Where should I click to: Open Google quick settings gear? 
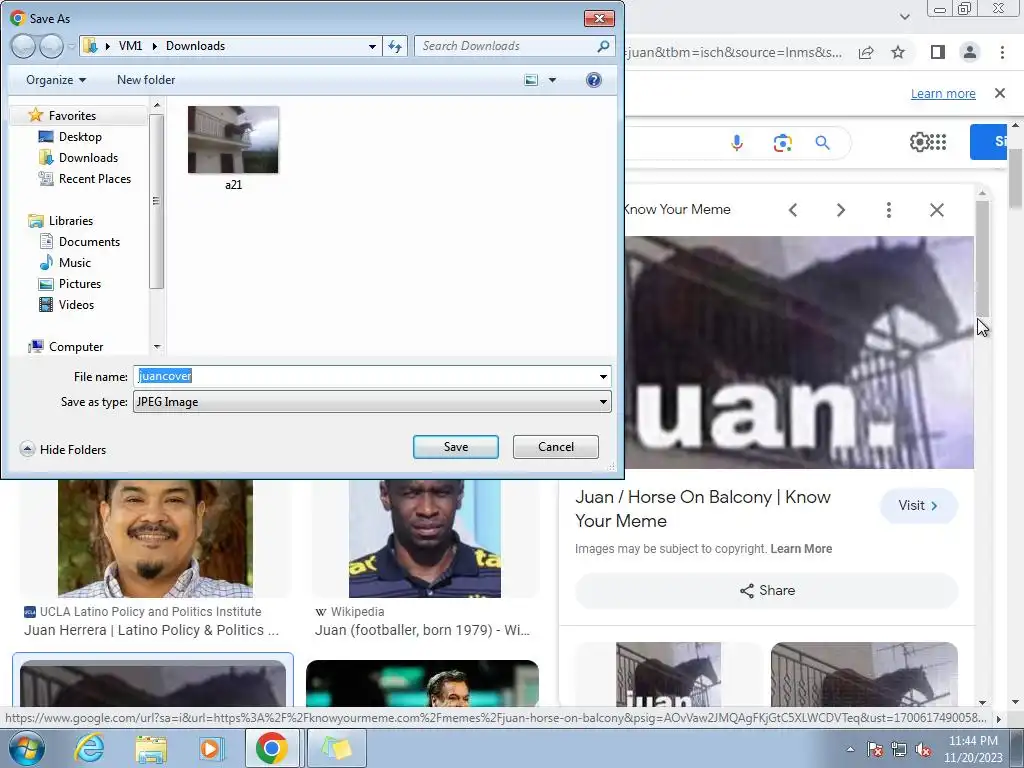[920, 142]
